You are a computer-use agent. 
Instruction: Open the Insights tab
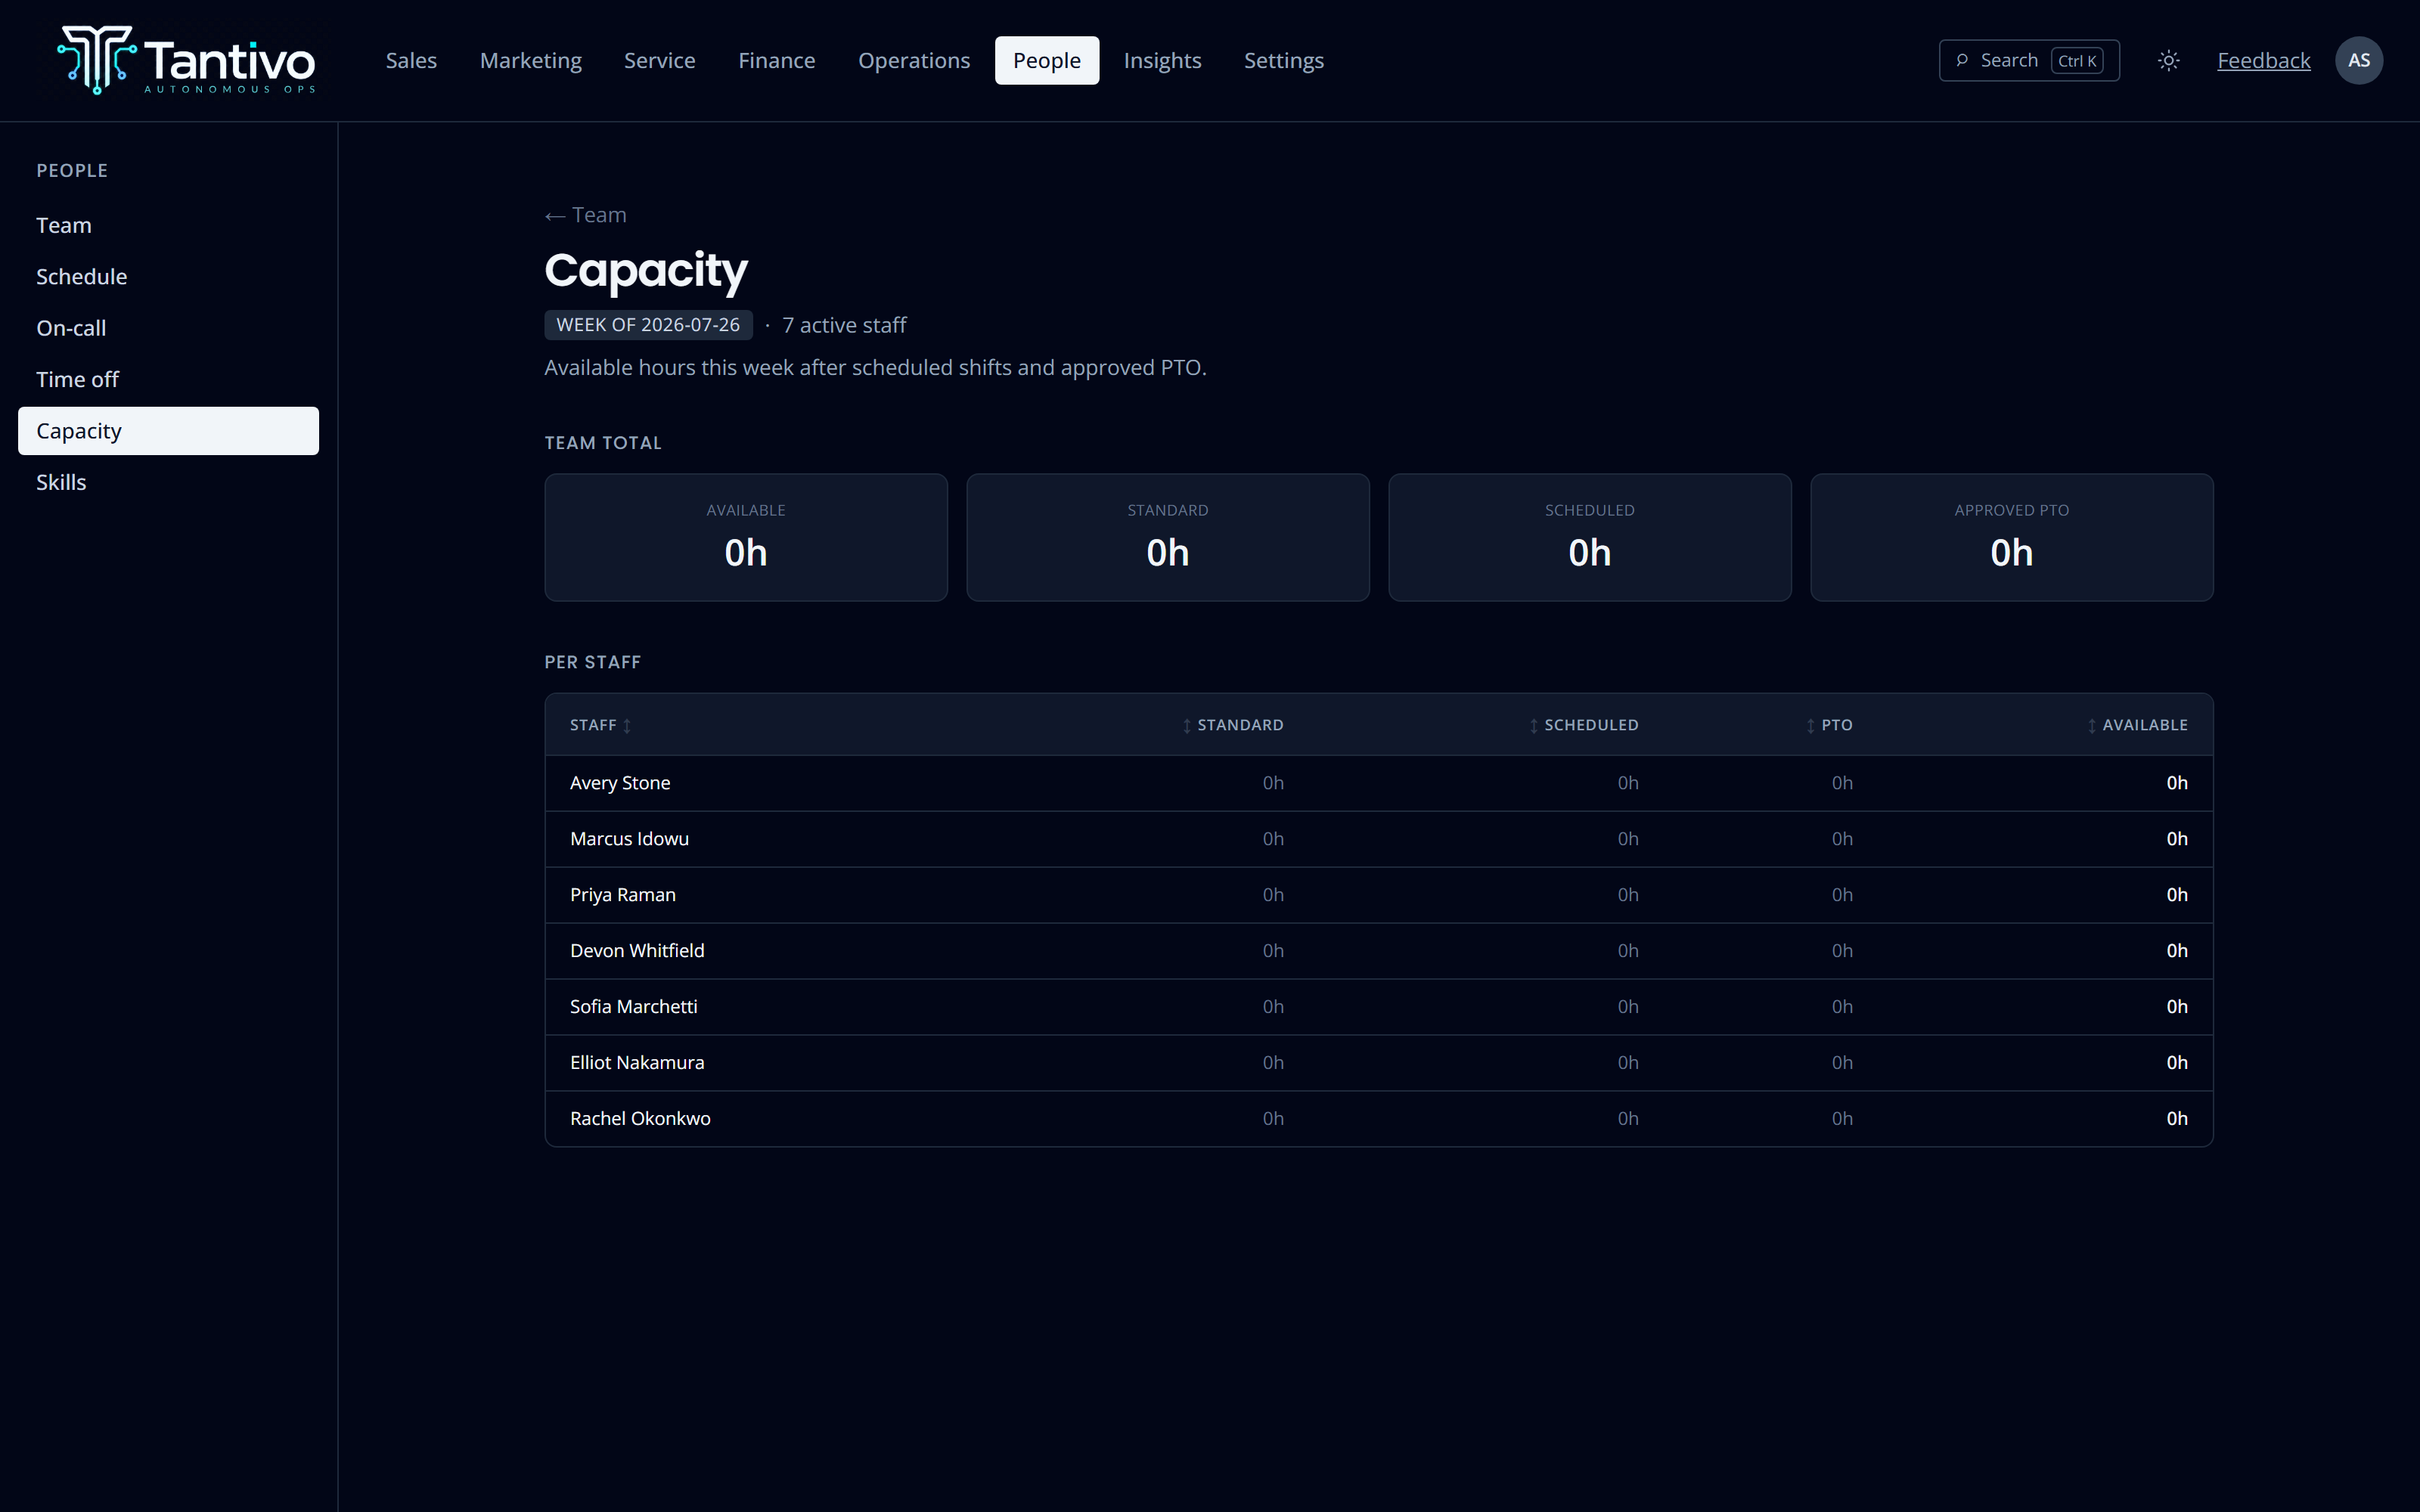pyautogui.click(x=1162, y=60)
